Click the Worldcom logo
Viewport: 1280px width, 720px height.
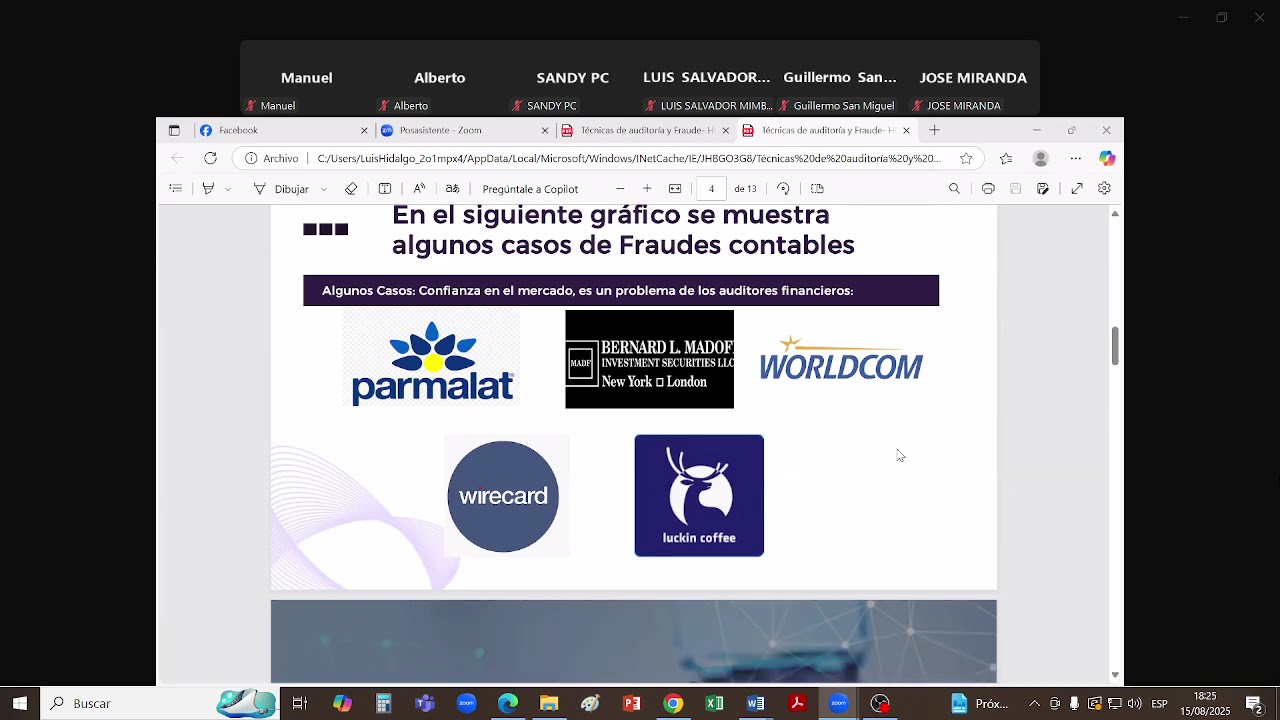click(841, 358)
